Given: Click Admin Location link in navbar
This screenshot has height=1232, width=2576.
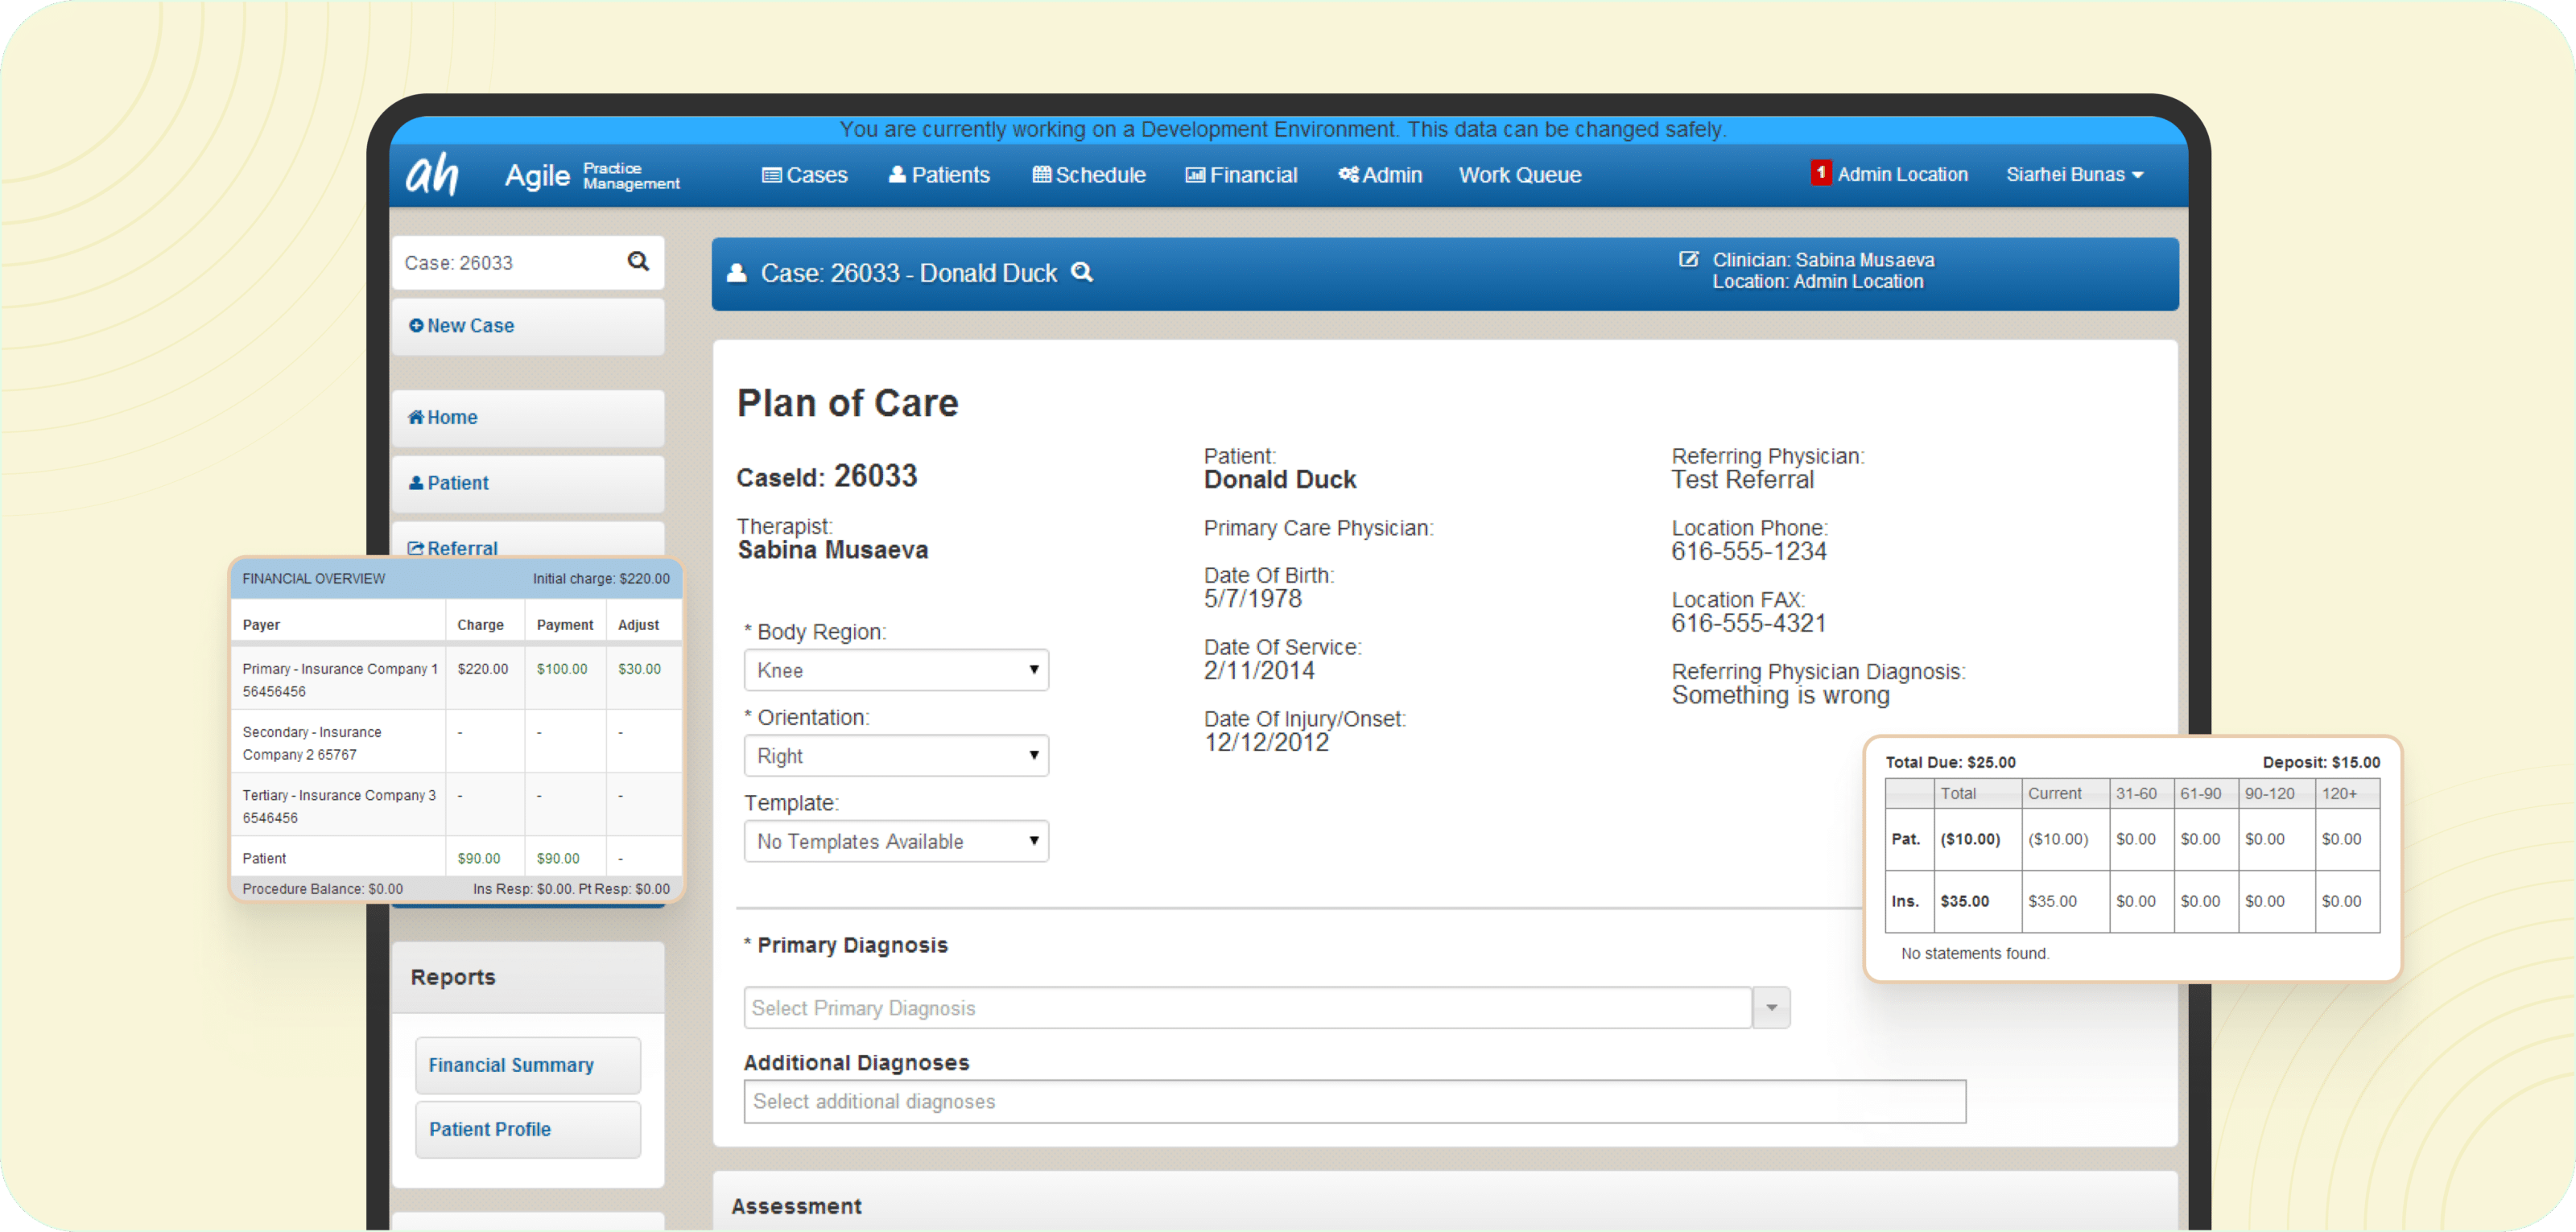Looking at the screenshot, I should 1902,174.
